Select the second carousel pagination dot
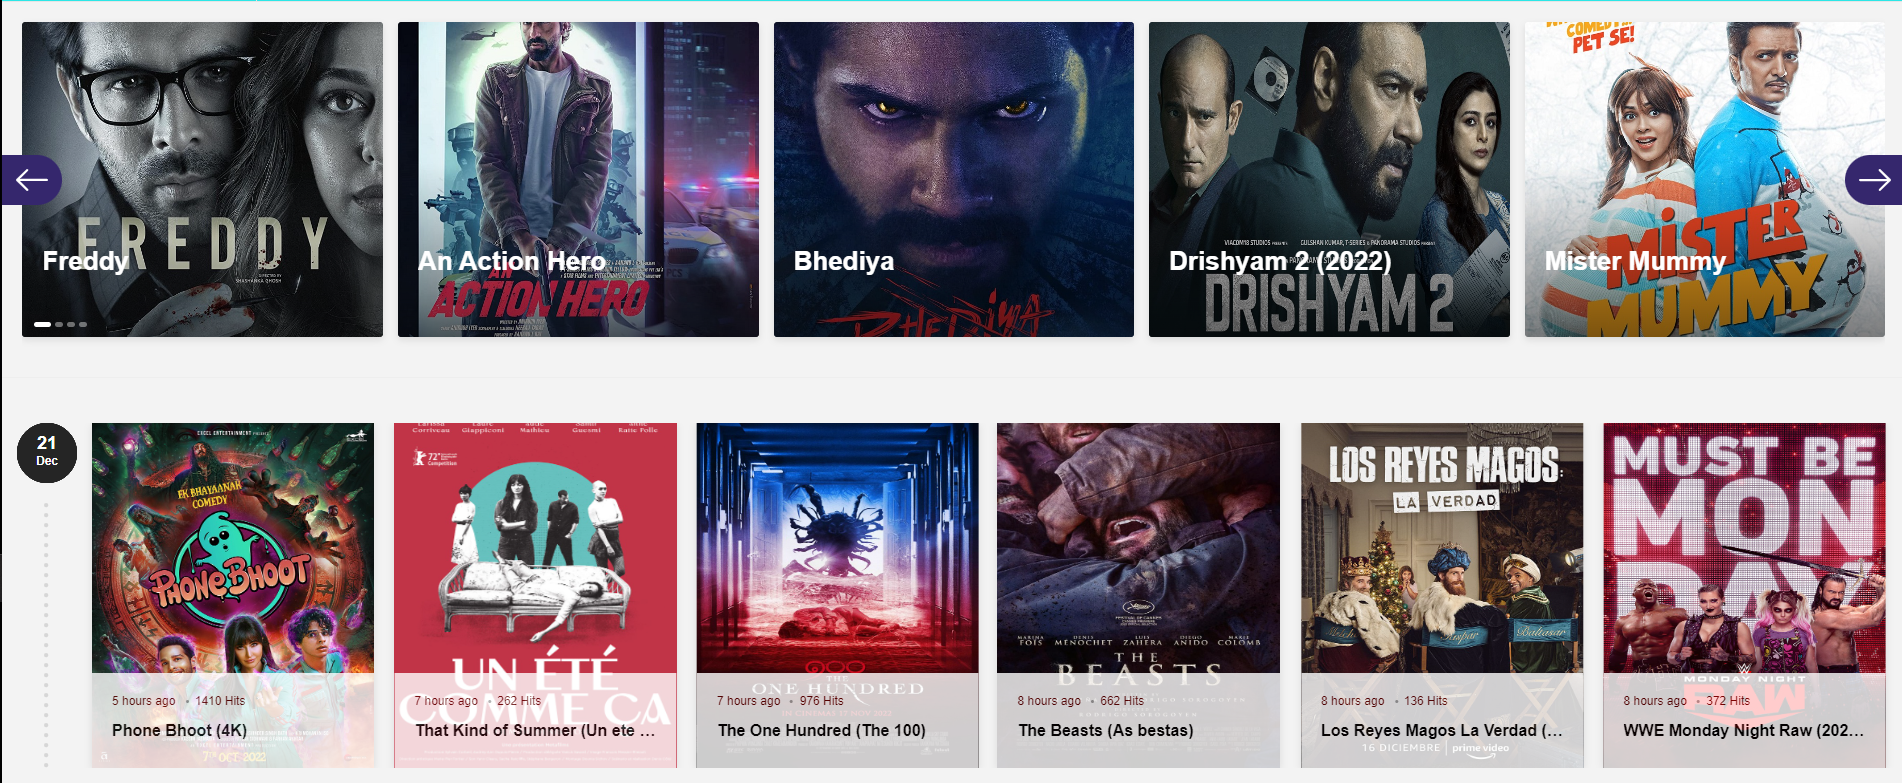Screen dimensions: 1902x783 click(59, 324)
